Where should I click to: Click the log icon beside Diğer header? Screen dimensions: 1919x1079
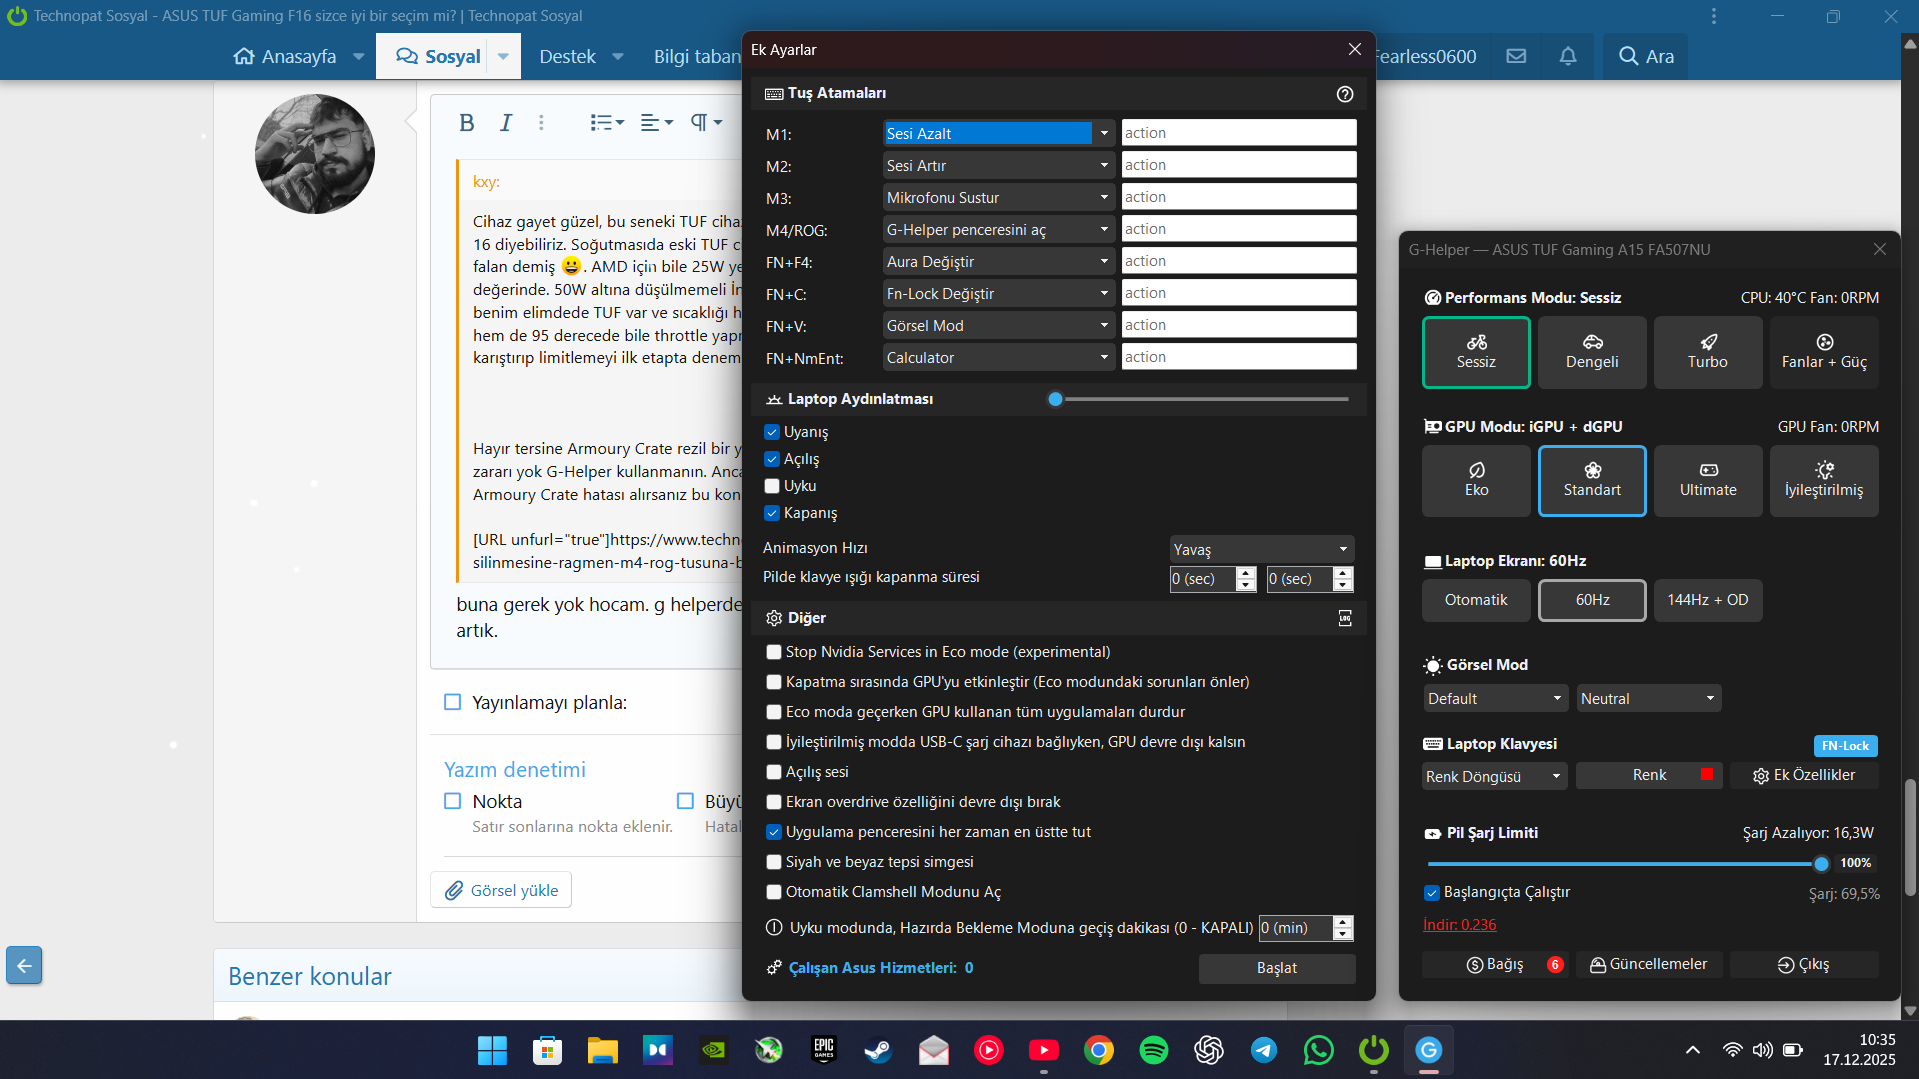click(1345, 618)
